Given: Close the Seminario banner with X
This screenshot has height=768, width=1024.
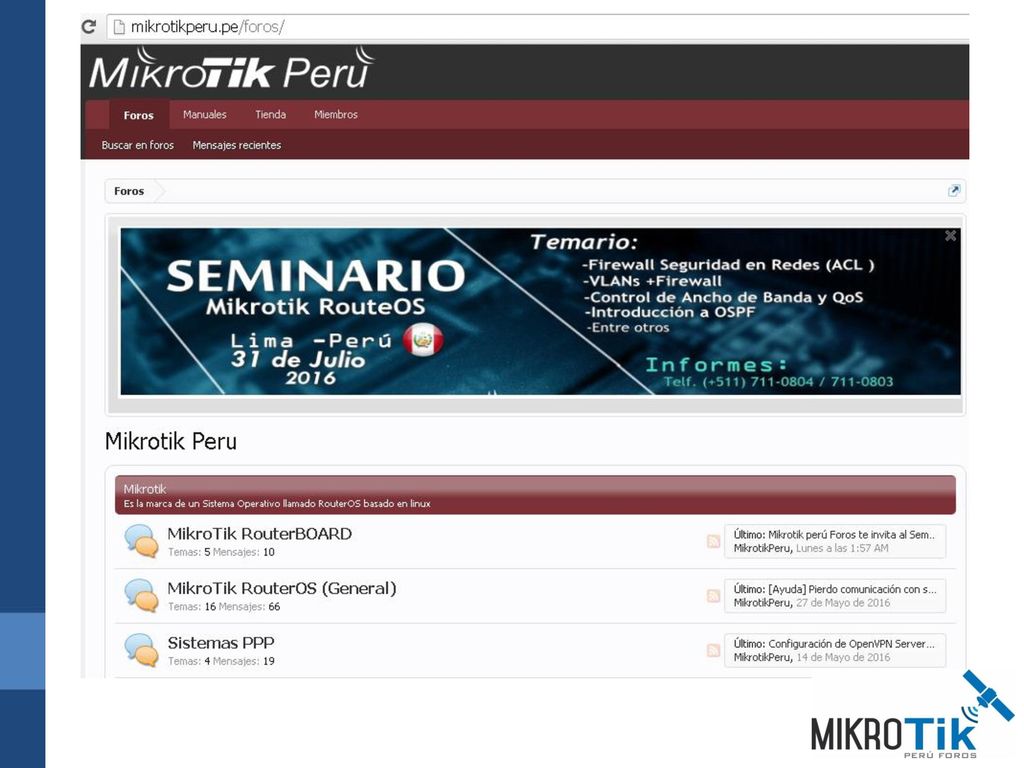Looking at the screenshot, I should click(950, 236).
